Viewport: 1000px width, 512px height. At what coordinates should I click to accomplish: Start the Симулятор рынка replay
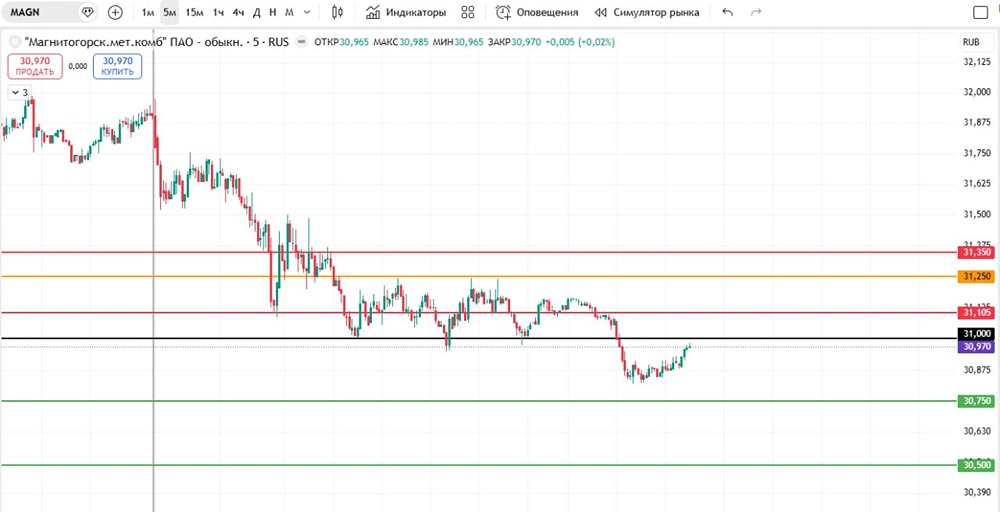click(647, 12)
